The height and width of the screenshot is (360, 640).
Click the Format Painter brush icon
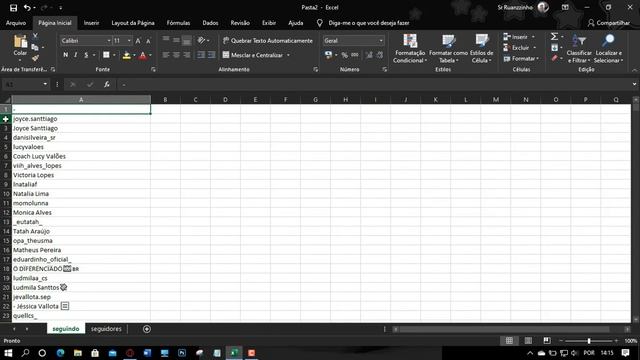click(x=36, y=58)
